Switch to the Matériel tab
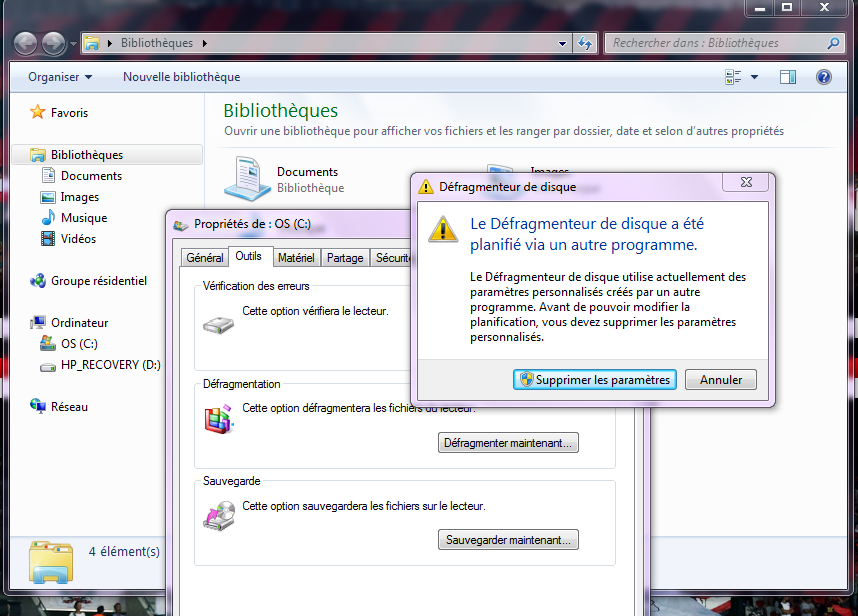This screenshot has height=616, width=858. pyautogui.click(x=296, y=258)
